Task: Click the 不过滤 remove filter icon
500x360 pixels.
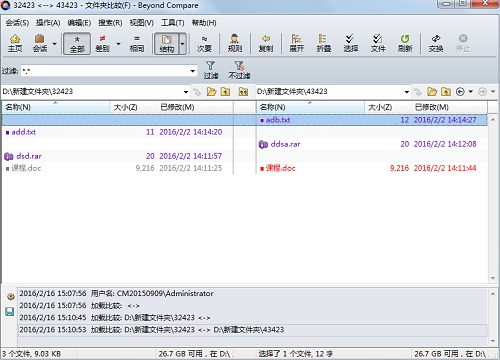Action: (x=239, y=70)
